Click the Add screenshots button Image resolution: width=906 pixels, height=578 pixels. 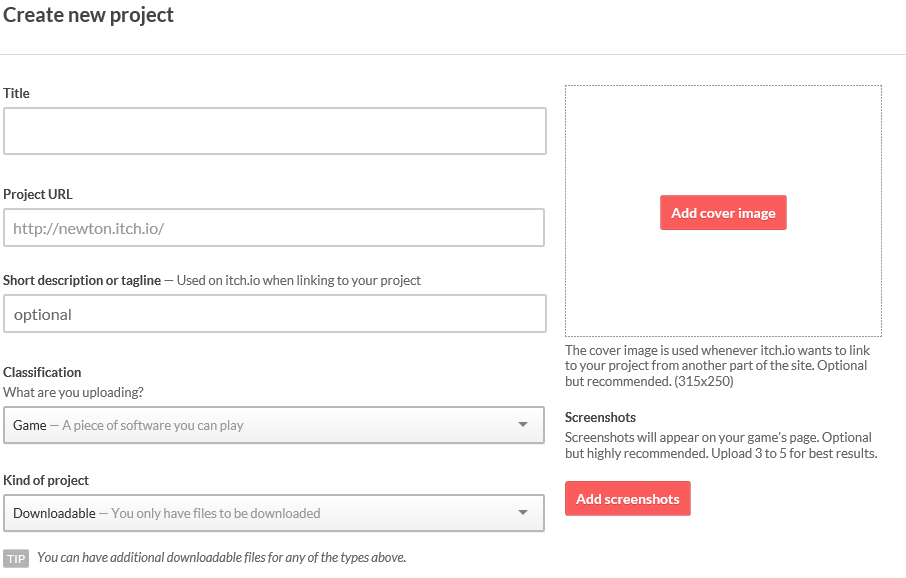point(627,498)
